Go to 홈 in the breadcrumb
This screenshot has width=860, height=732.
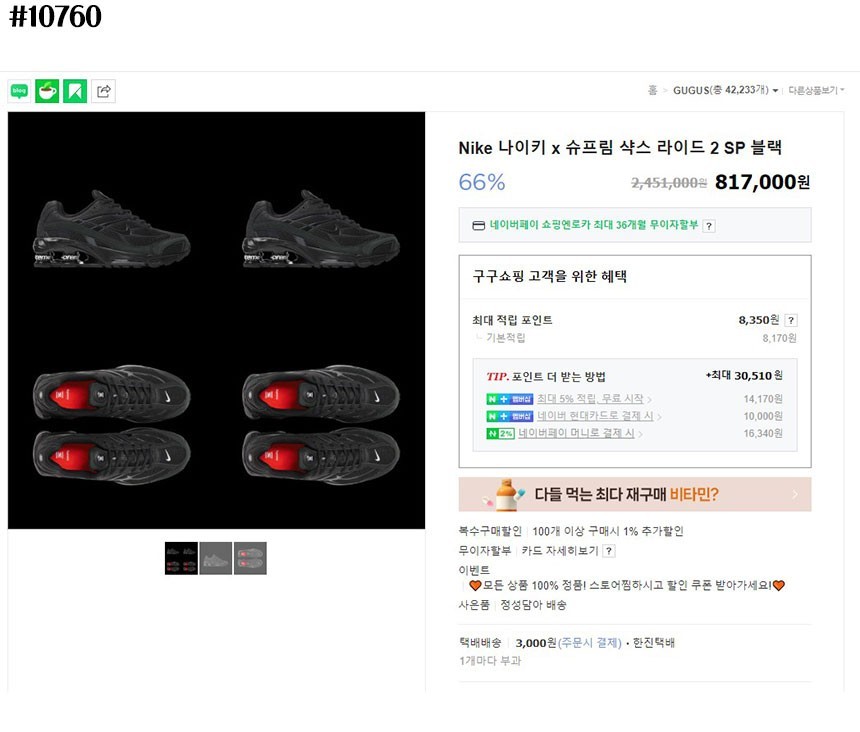pyautogui.click(x=652, y=91)
